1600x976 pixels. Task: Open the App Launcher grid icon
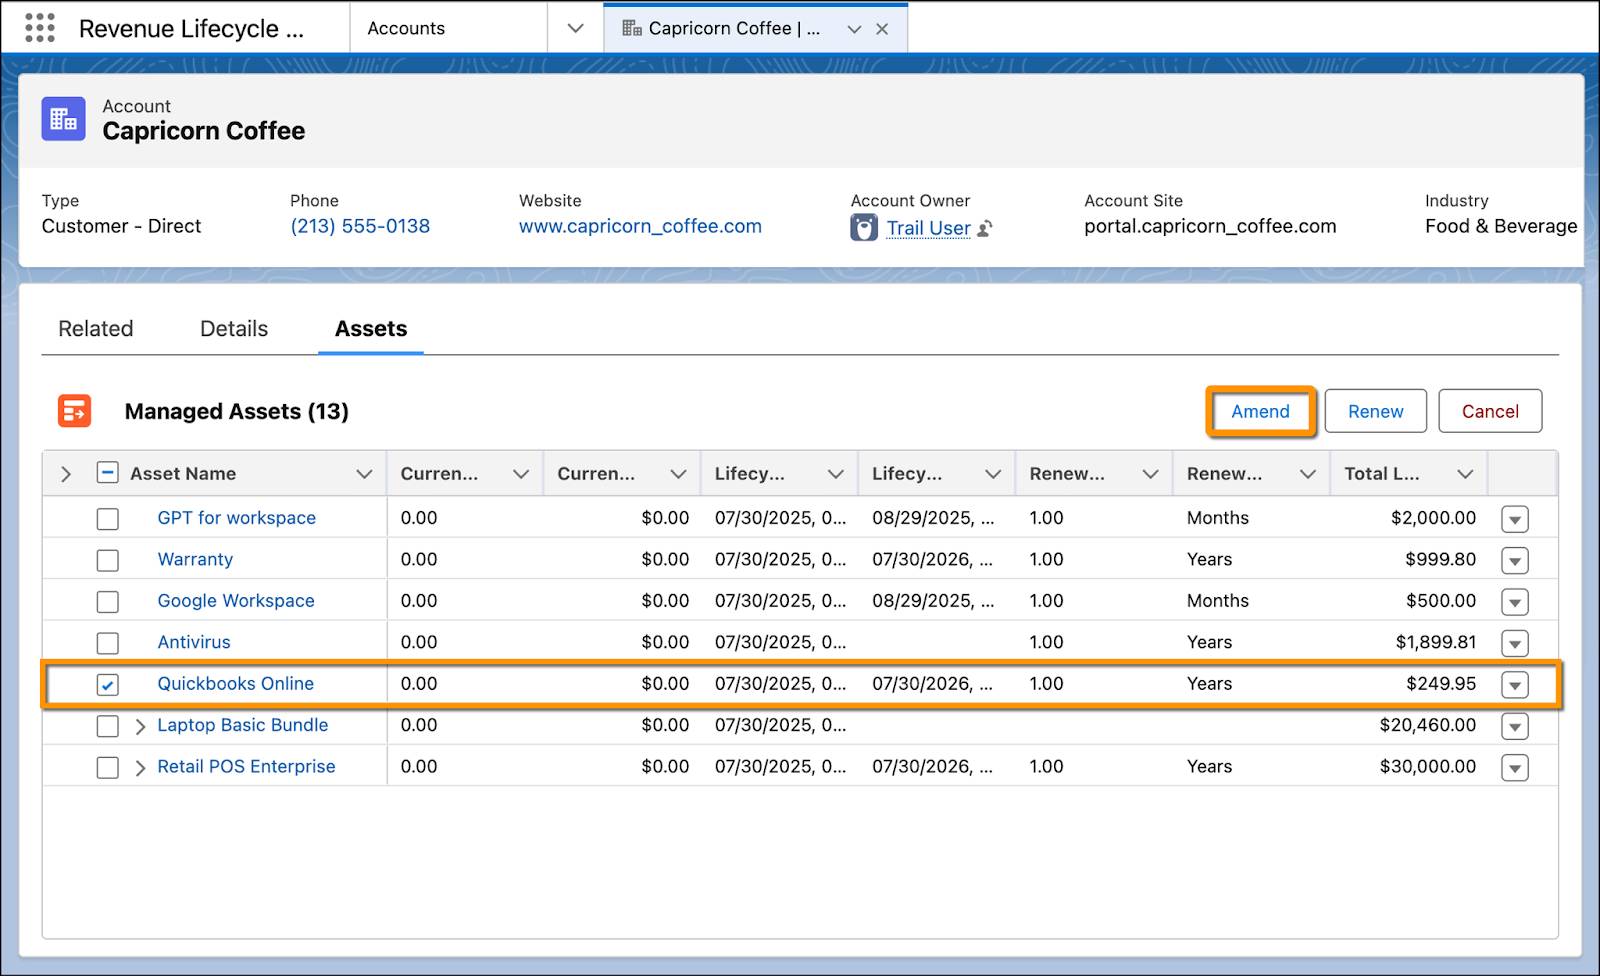tap(40, 28)
